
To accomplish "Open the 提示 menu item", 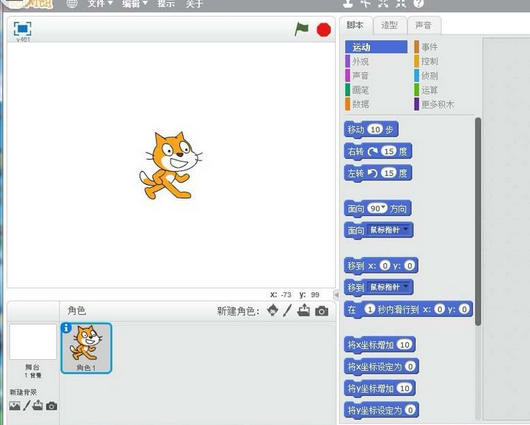I will point(166,4).
